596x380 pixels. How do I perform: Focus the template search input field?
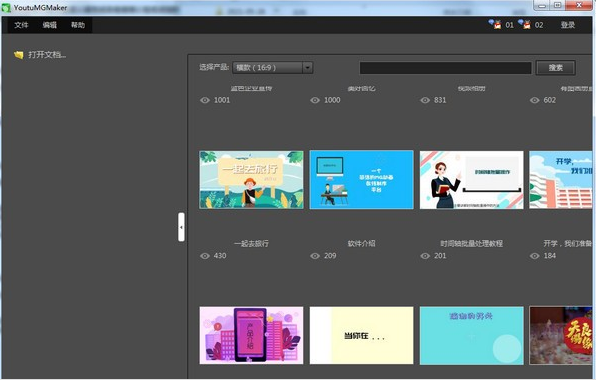445,68
